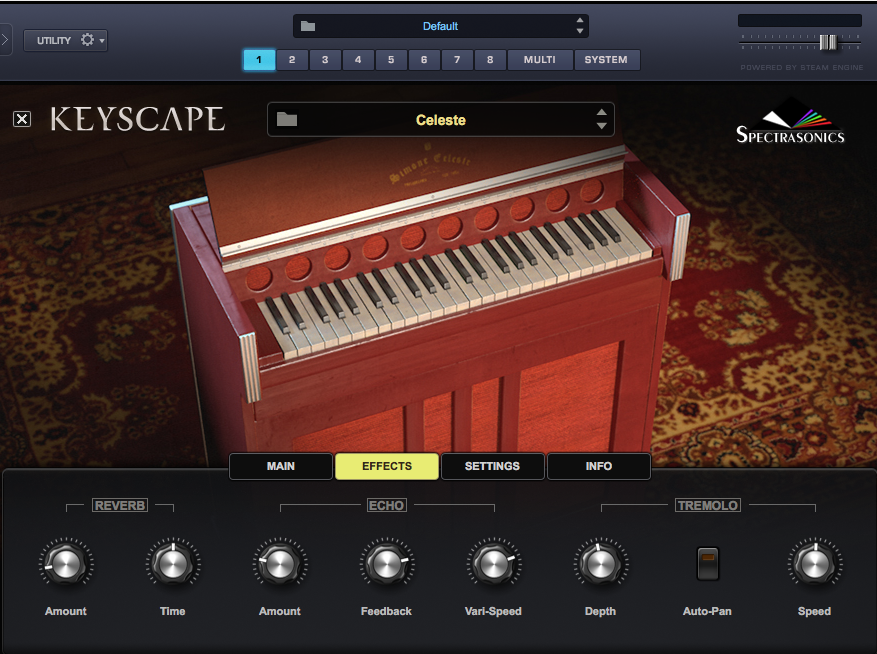Click the Reverb Amount knob
Image resolution: width=877 pixels, height=654 pixels.
pyautogui.click(x=66, y=563)
